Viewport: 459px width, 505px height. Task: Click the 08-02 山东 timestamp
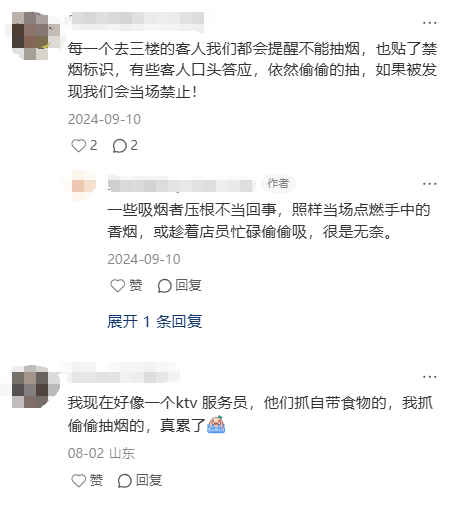(x=101, y=453)
